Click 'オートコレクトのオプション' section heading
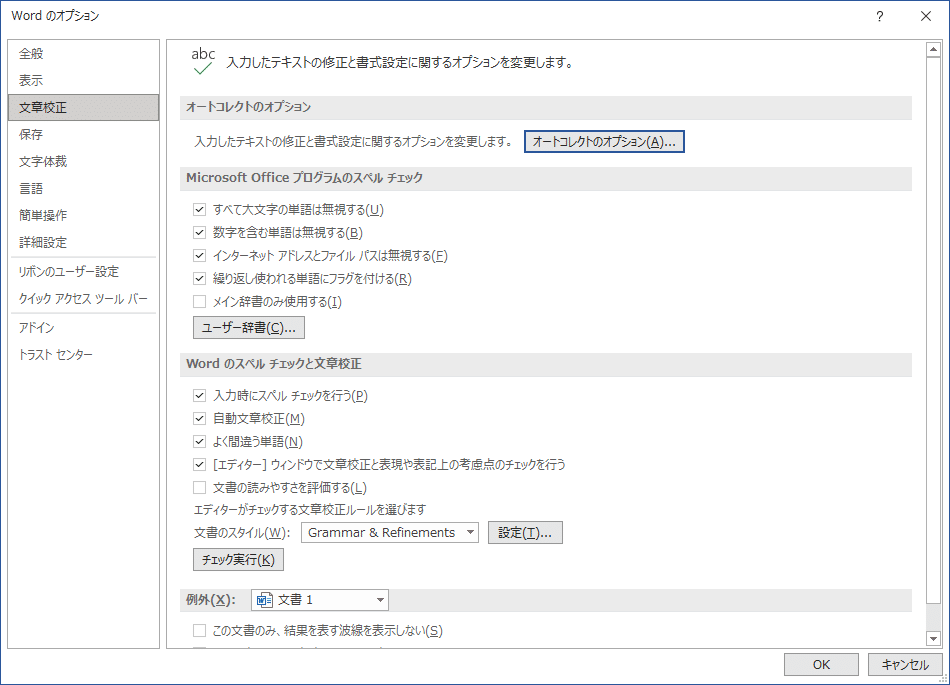 click(x=248, y=107)
